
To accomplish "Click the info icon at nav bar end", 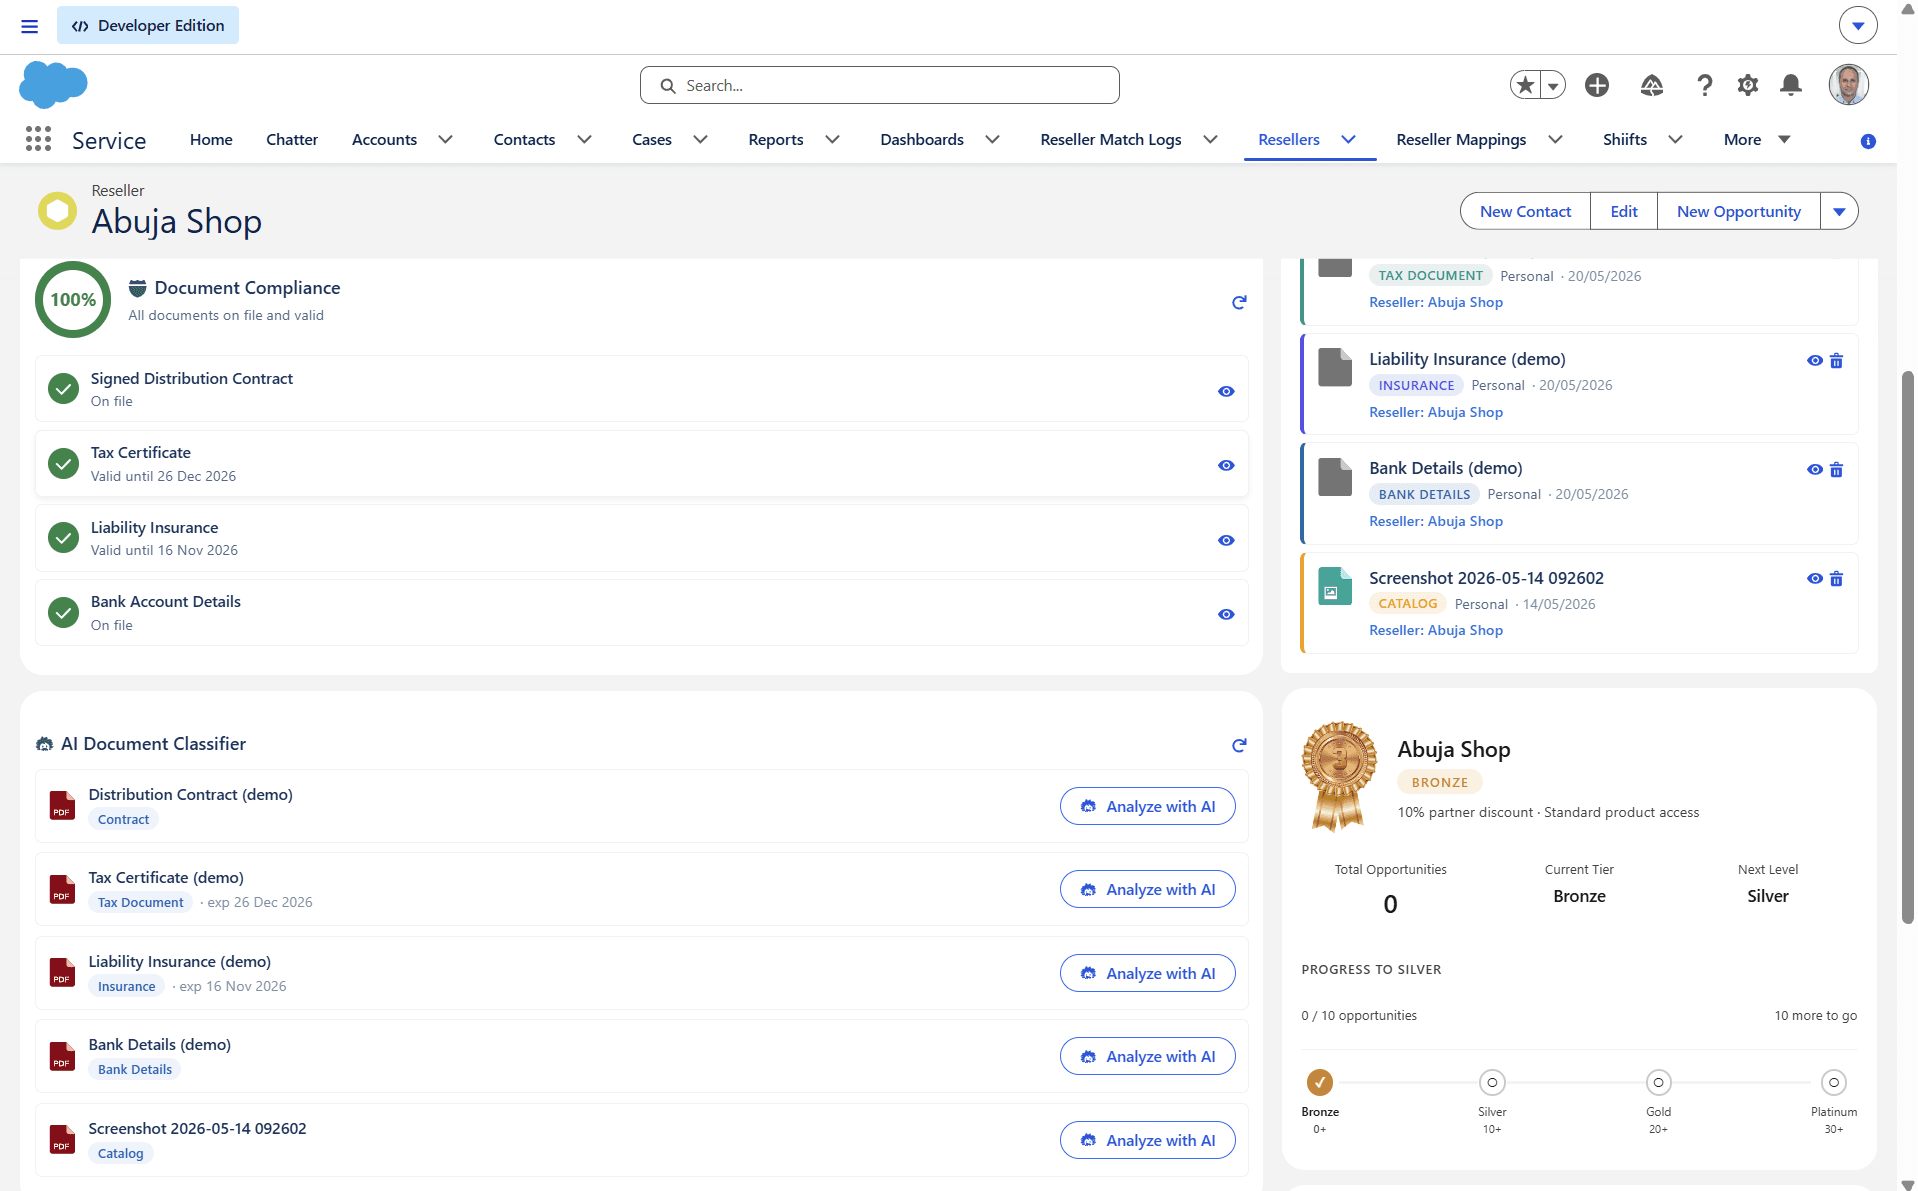I will coord(1868,141).
